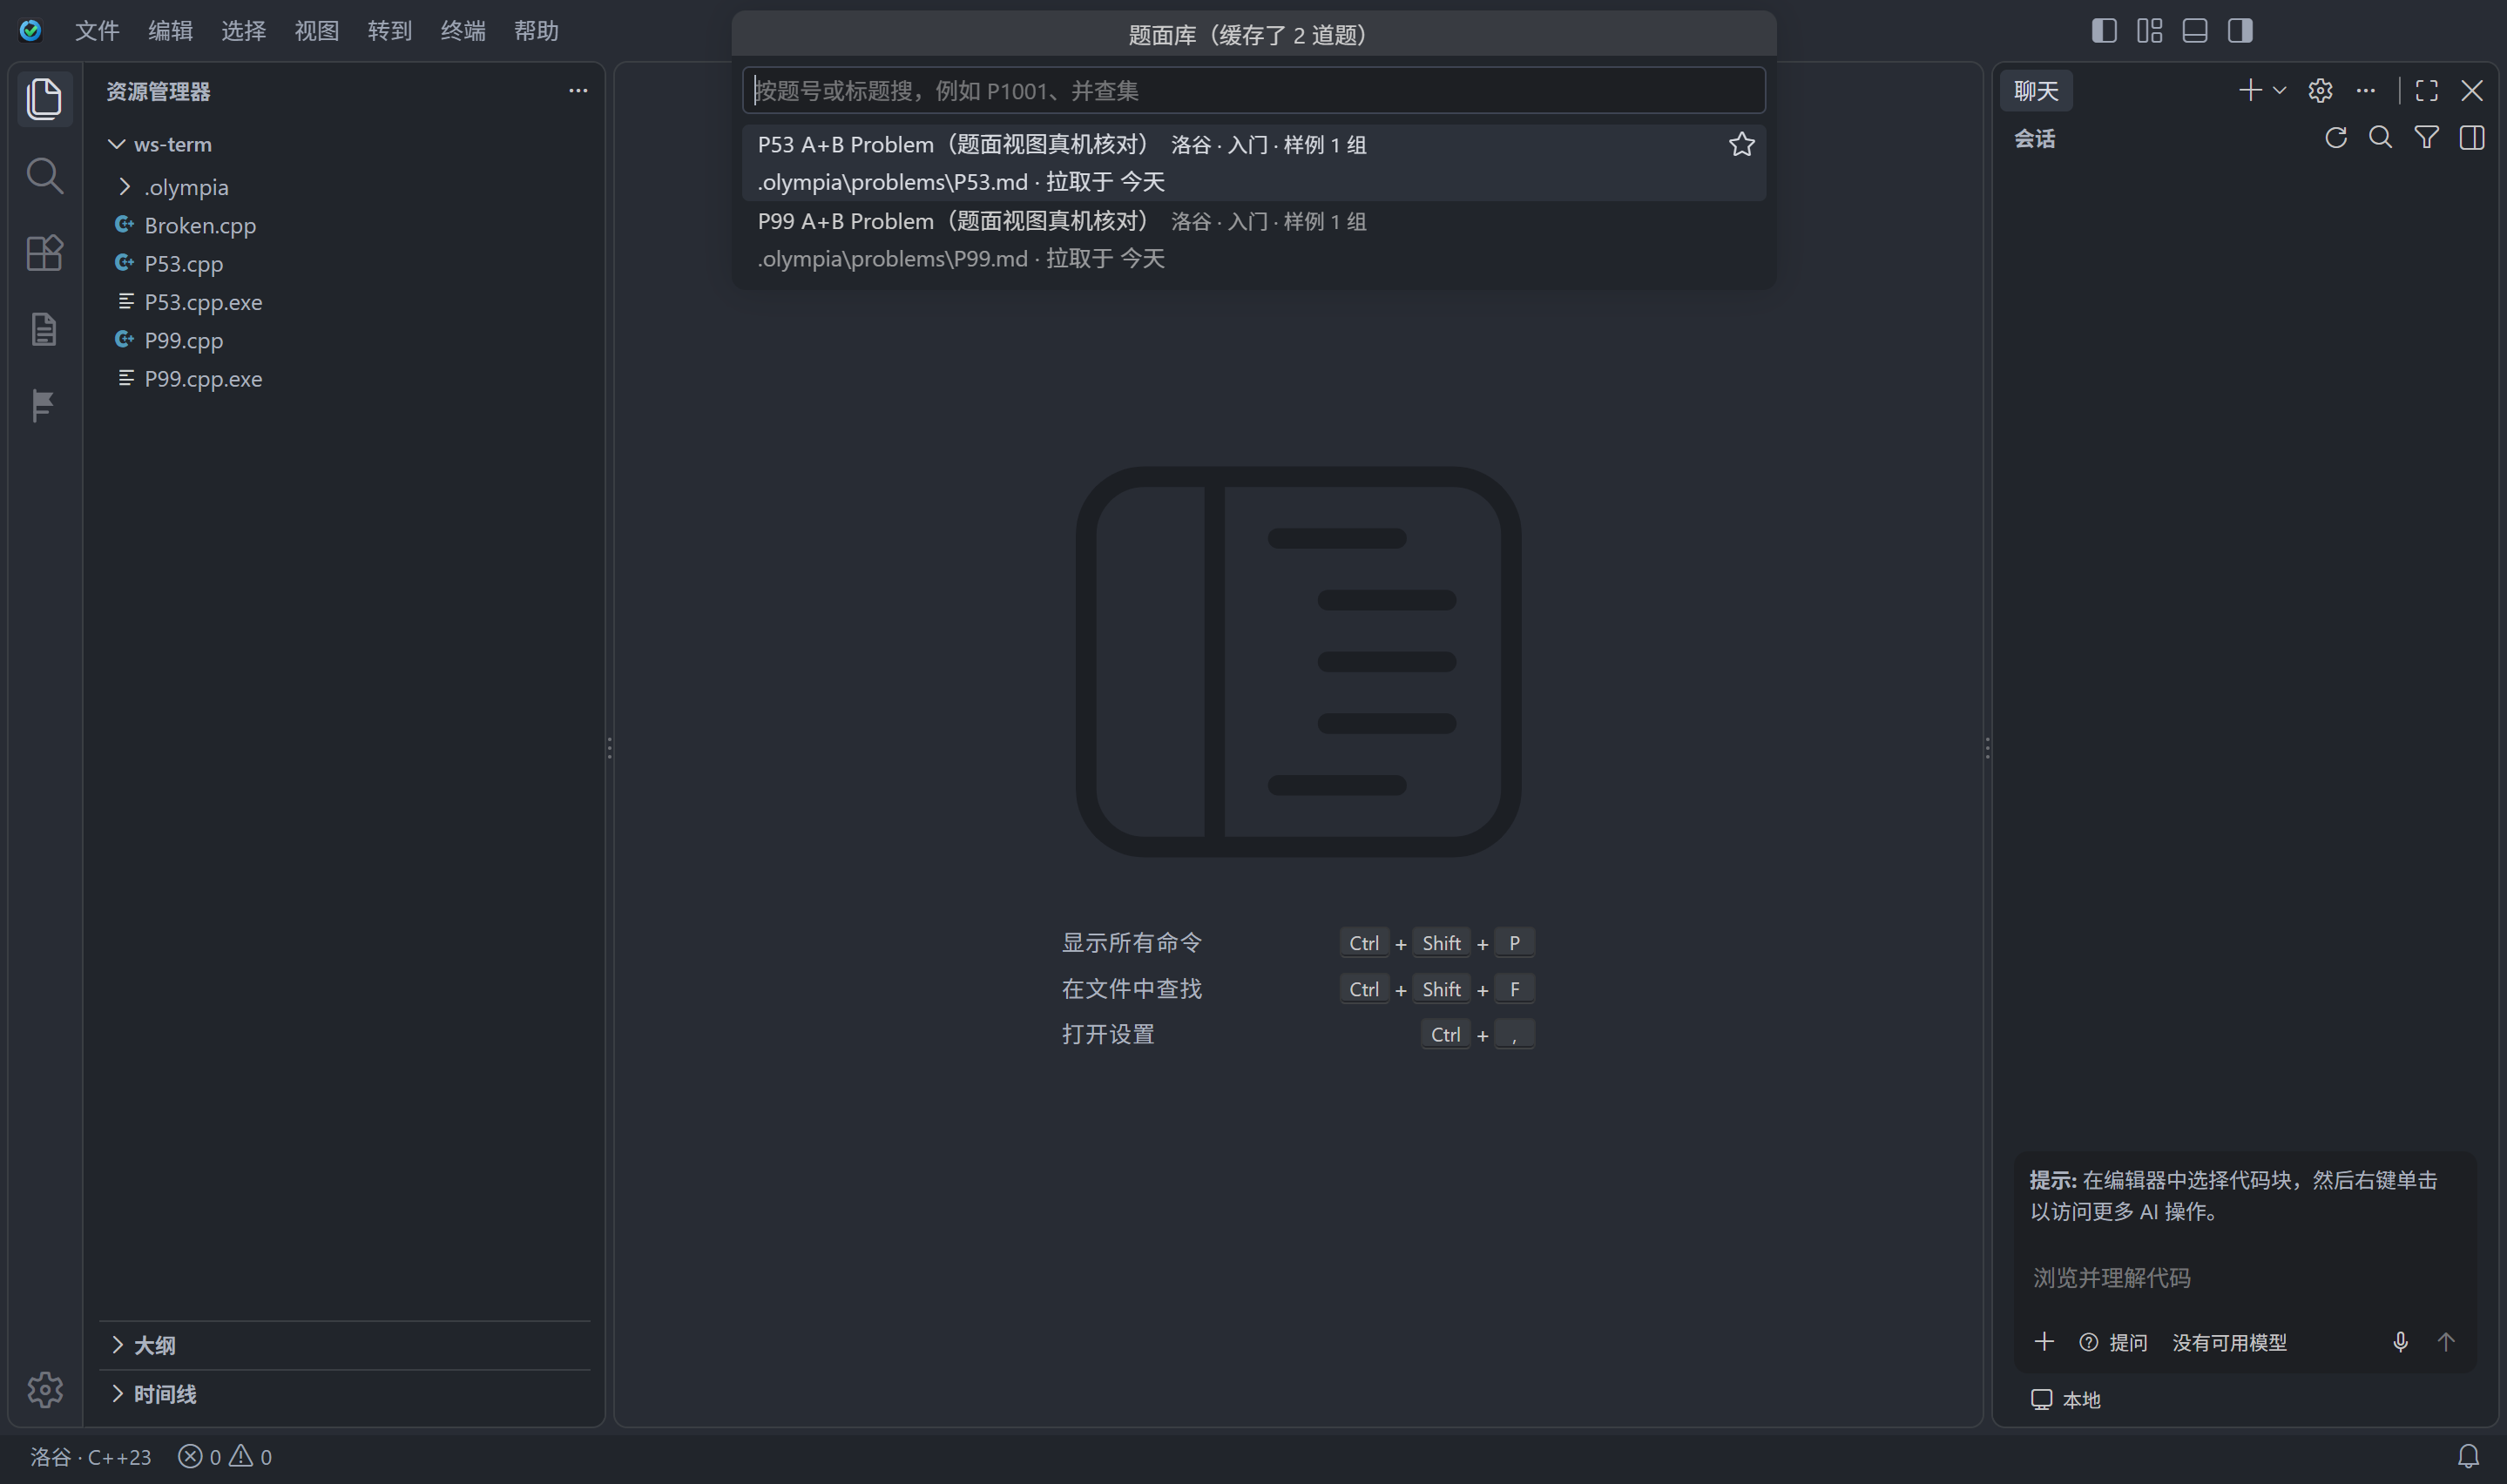Select the 聊天 tab
This screenshot has height=1484, width=2507.
[x=2036, y=91]
